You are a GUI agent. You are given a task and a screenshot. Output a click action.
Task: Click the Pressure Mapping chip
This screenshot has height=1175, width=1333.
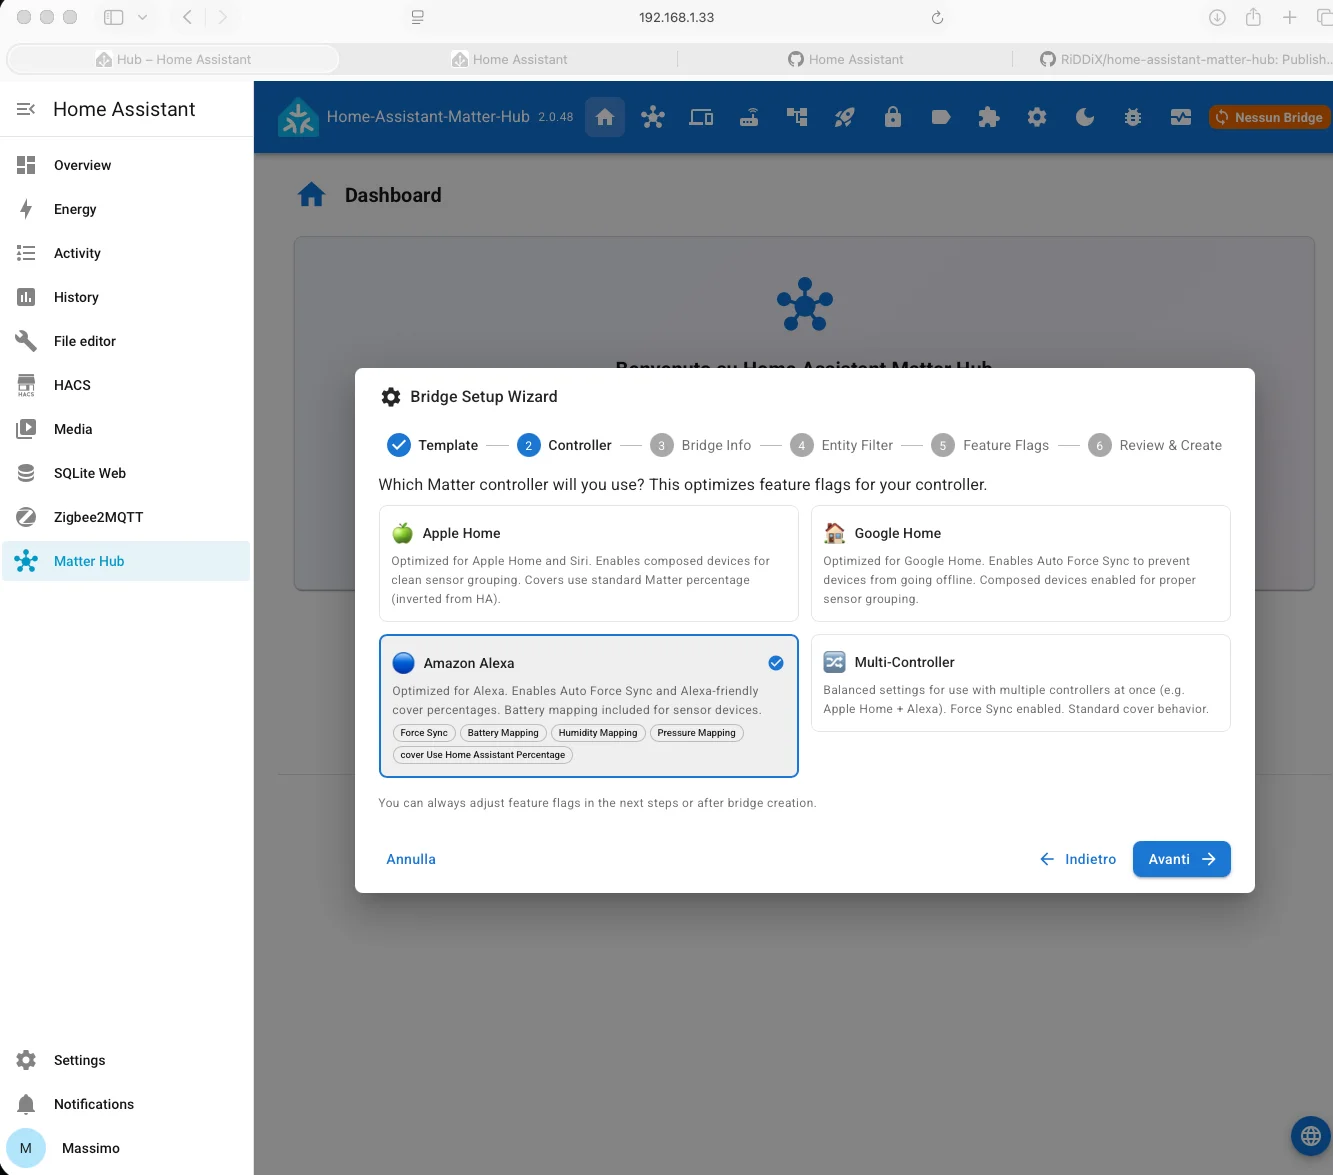pyautogui.click(x=697, y=733)
